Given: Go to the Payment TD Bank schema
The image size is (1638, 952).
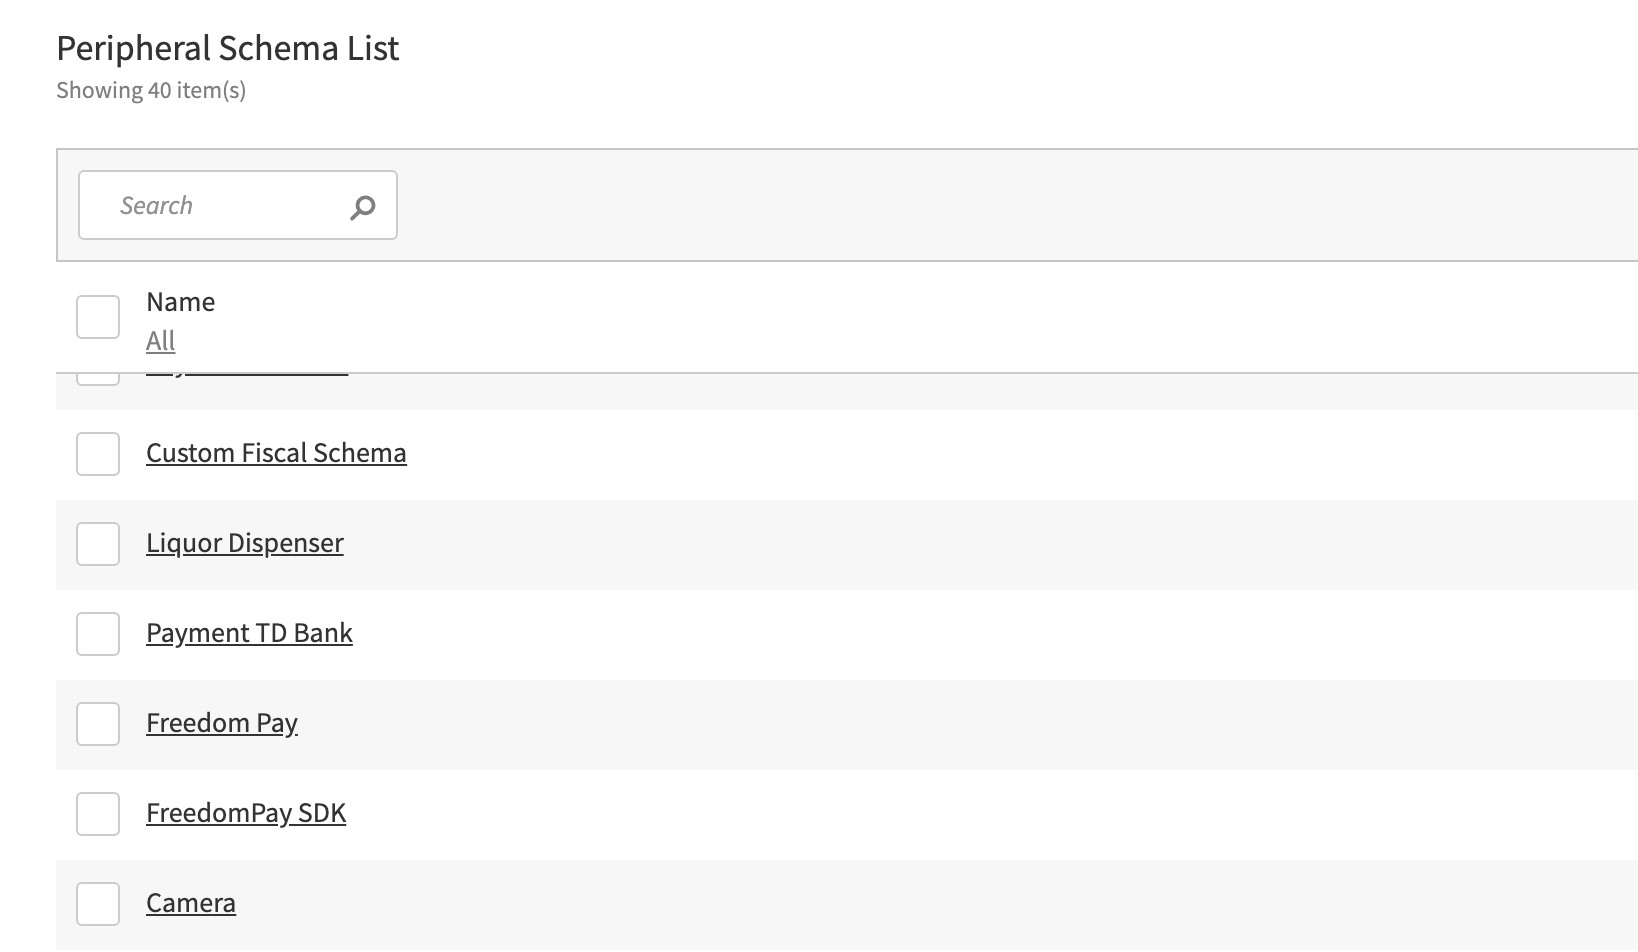Looking at the screenshot, I should [x=249, y=633].
